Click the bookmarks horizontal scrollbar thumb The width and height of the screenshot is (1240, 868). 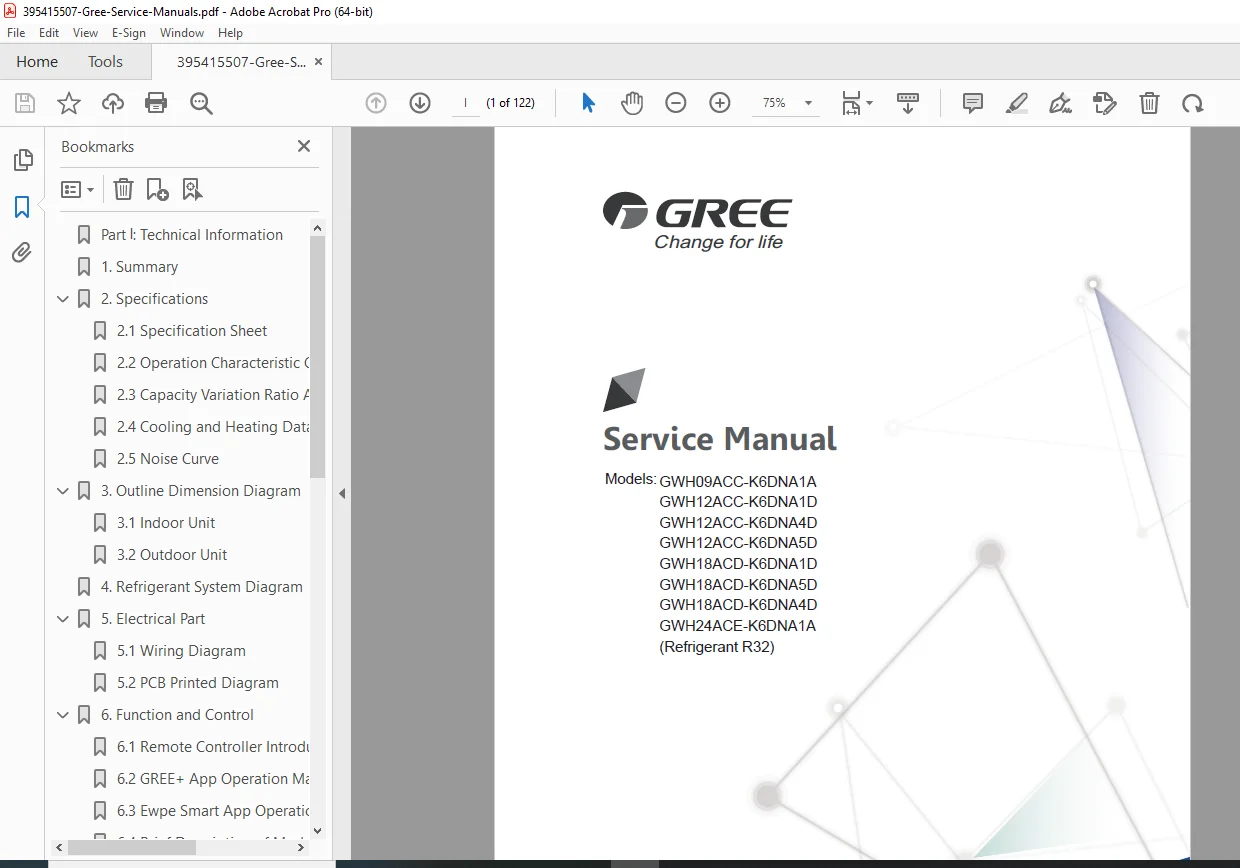tap(131, 847)
